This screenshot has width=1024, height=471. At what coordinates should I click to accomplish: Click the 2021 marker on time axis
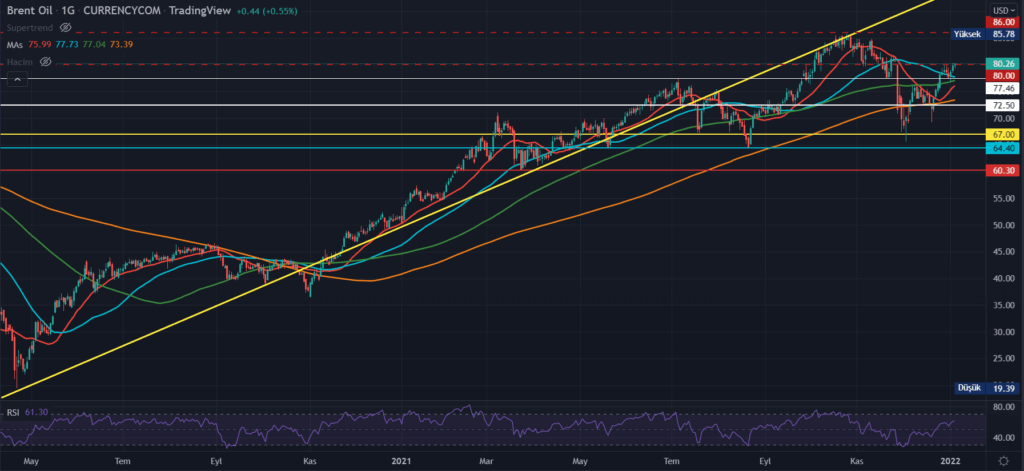403,462
